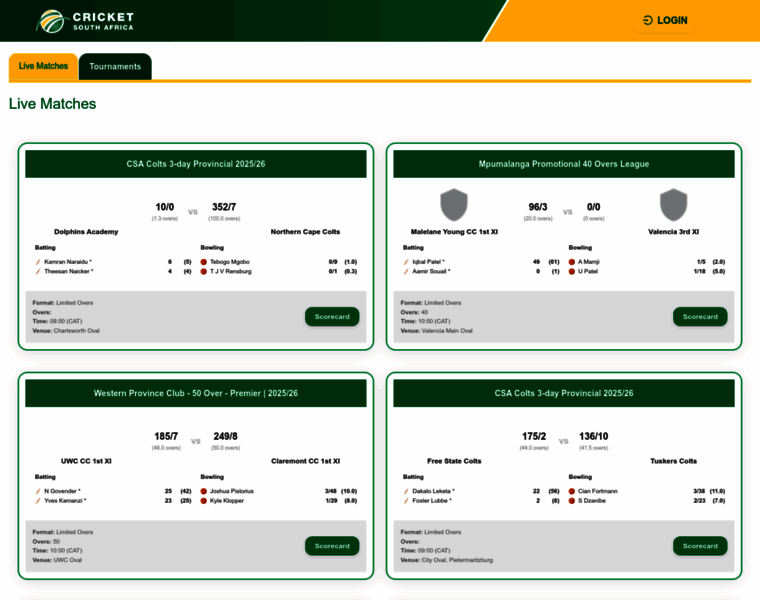Click Malelane Young CC 1st XI name

tap(454, 232)
